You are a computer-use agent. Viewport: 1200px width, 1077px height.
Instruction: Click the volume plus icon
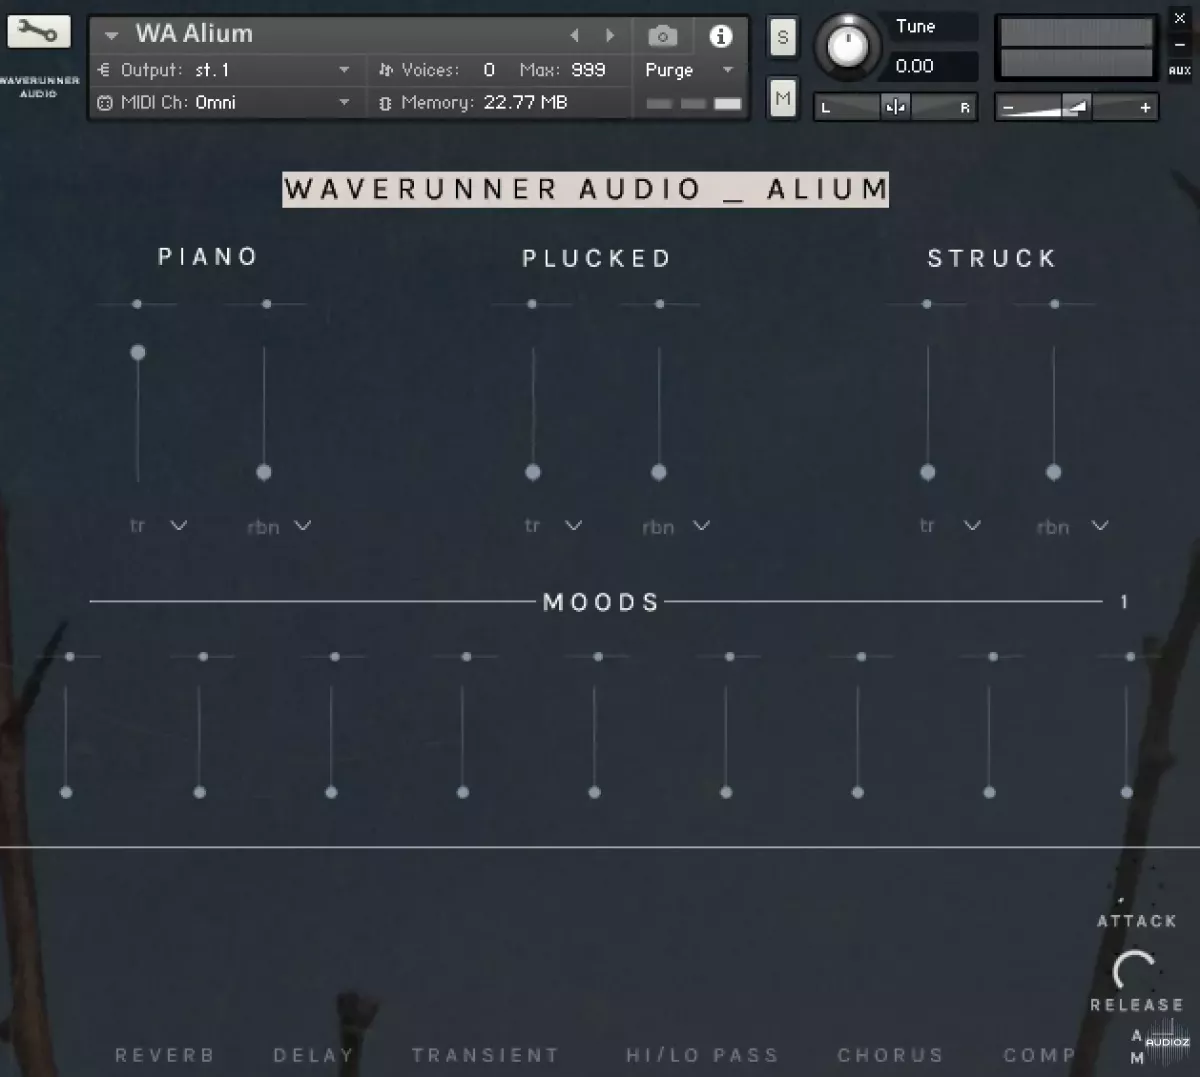tap(1145, 108)
